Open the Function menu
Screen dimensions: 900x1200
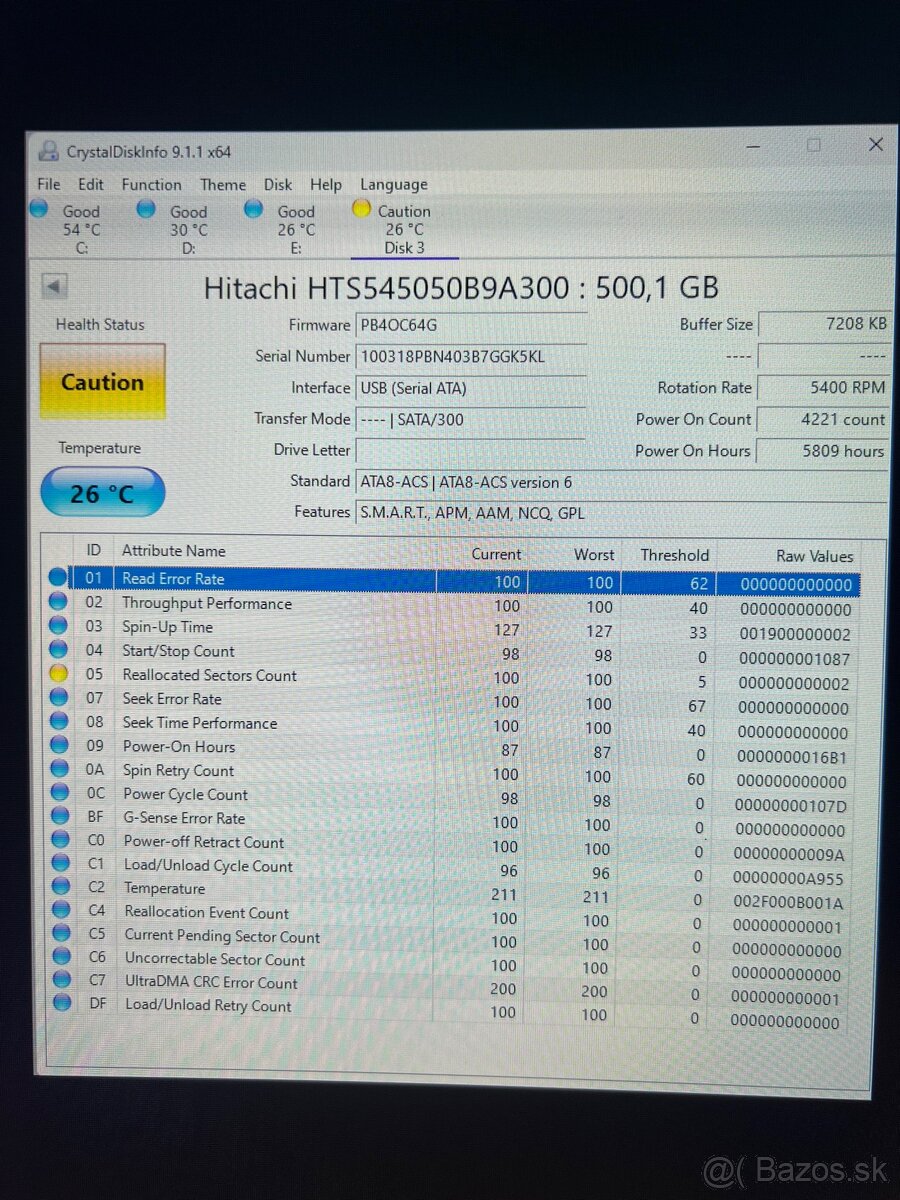151,185
